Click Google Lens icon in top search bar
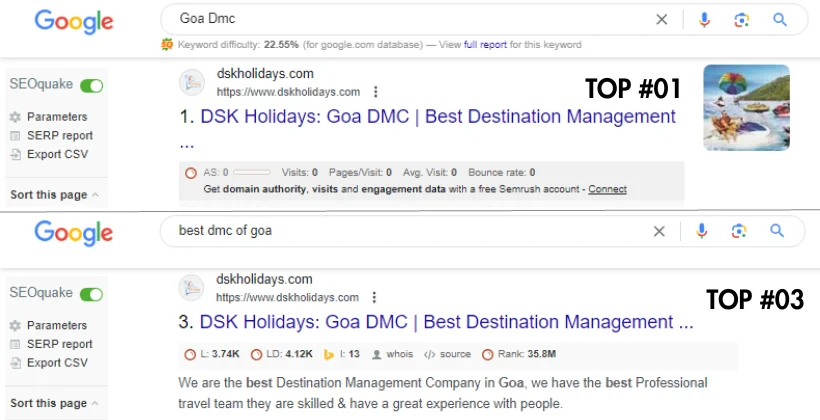Image resolution: width=820 pixels, height=420 pixels. 740,19
